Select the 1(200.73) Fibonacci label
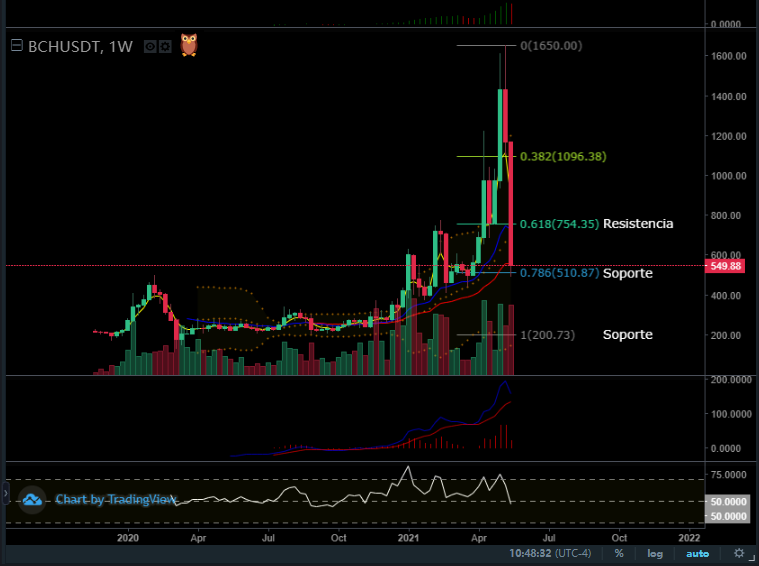This screenshot has width=759, height=566. pos(547,335)
